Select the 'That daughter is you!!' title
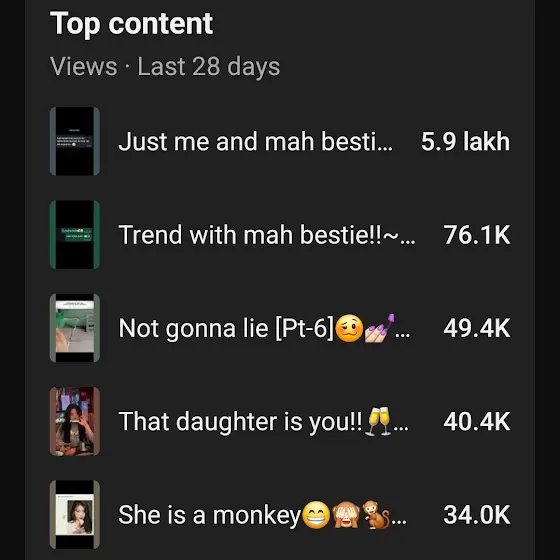 tap(263, 421)
